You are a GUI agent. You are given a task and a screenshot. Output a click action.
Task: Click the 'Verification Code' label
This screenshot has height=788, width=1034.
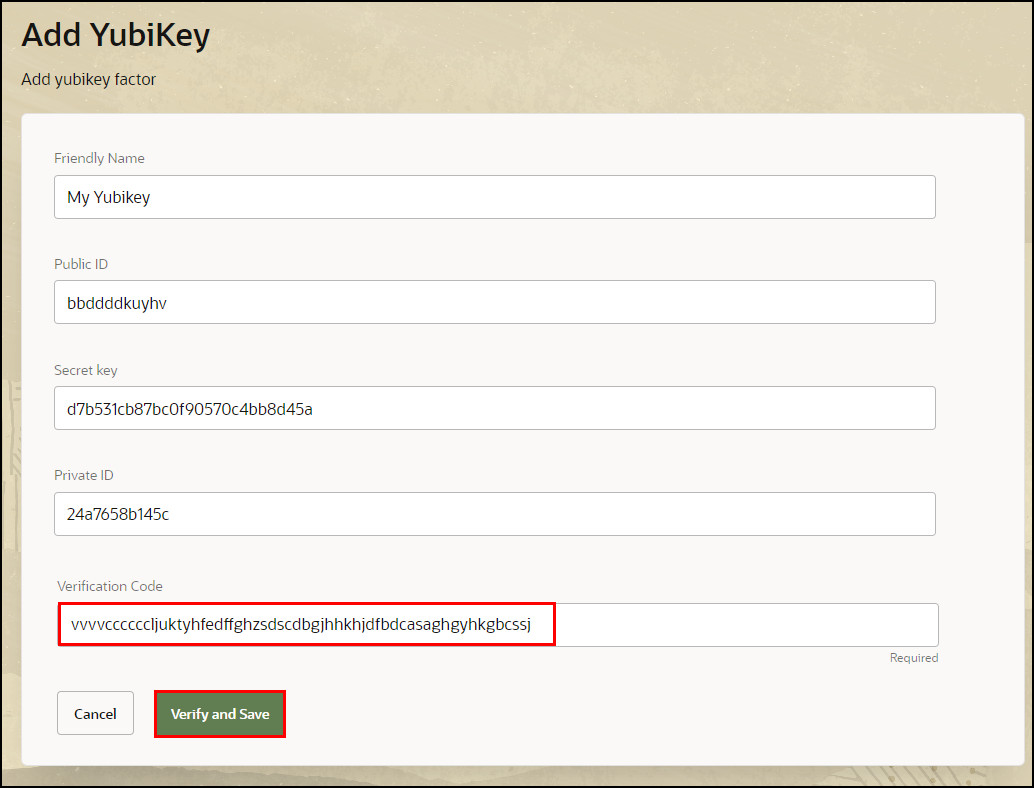point(110,586)
